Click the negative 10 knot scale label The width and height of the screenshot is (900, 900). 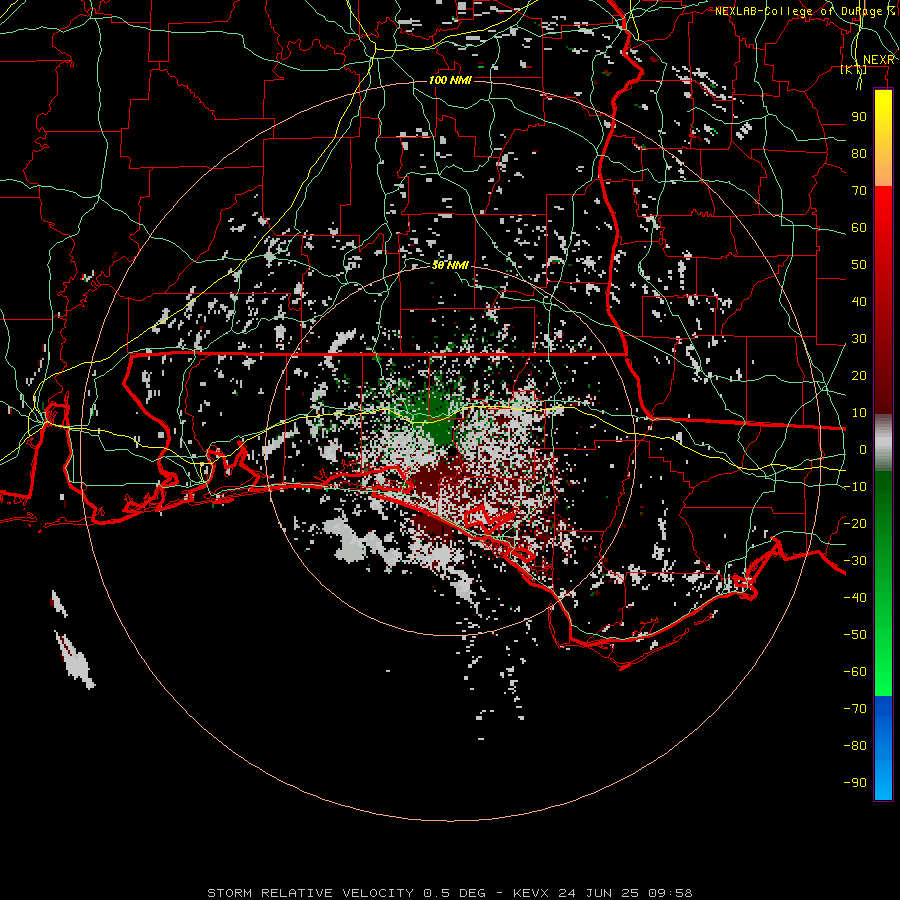(855, 487)
